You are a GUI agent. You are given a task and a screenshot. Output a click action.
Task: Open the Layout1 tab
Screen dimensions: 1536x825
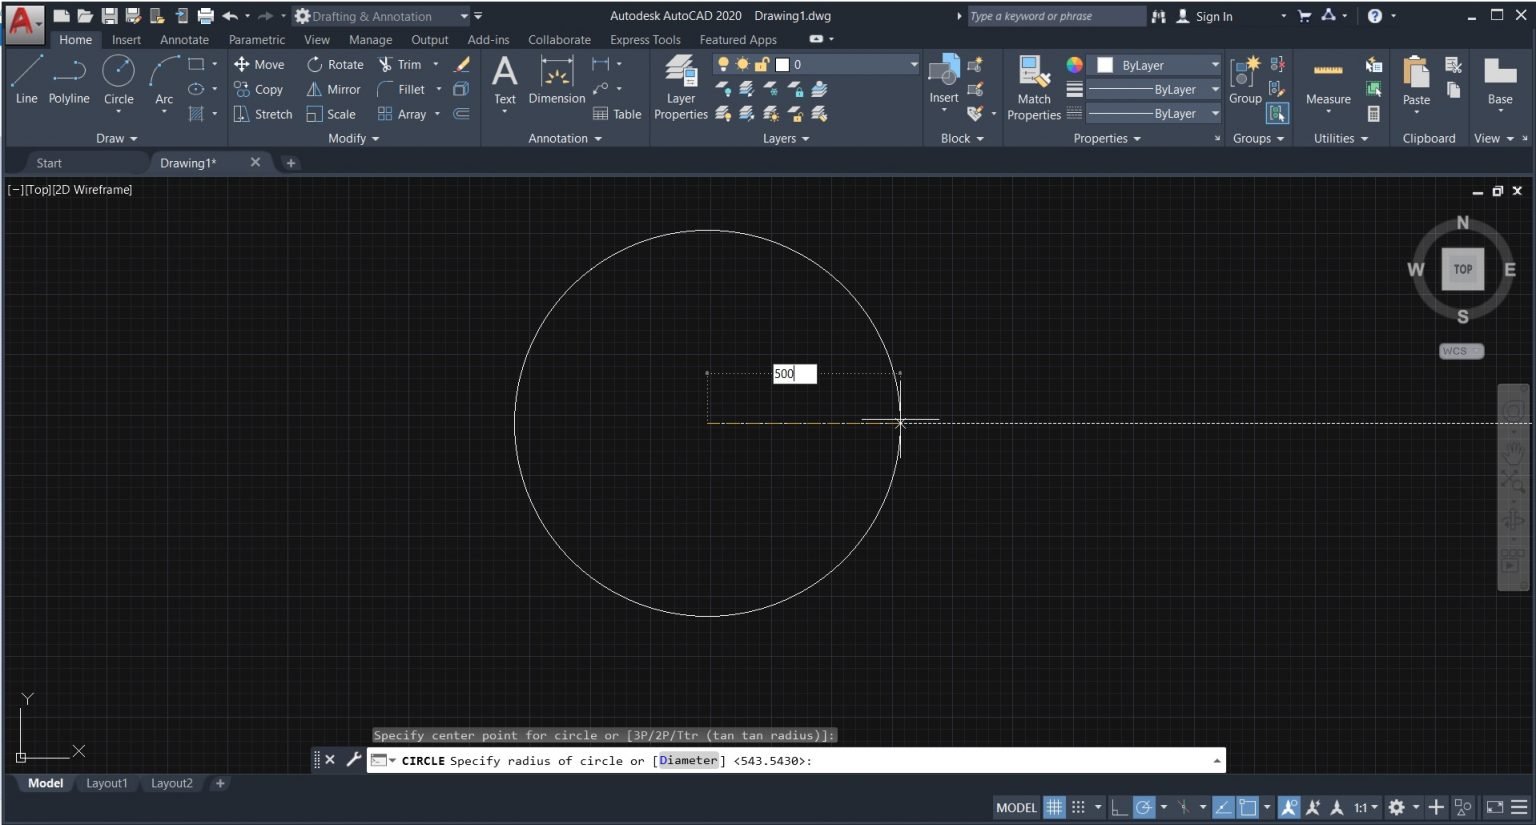(107, 783)
